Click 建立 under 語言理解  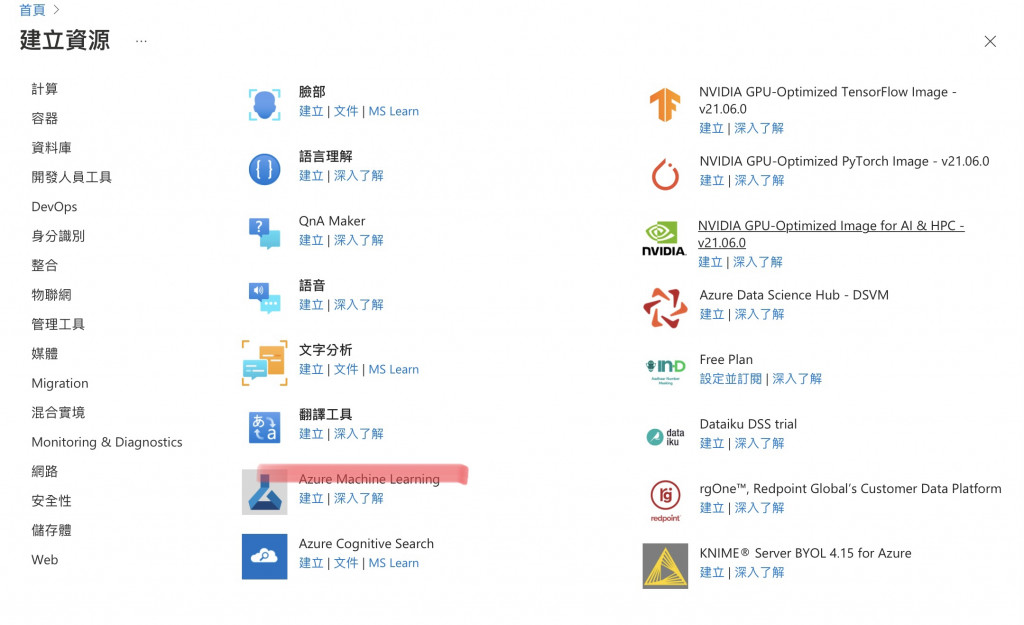point(312,176)
